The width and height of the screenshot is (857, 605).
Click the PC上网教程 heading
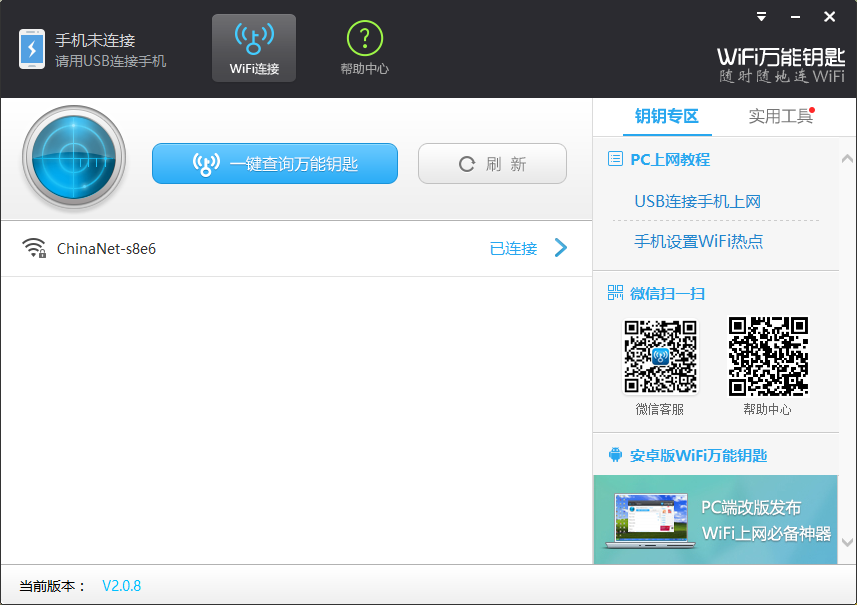(670, 160)
